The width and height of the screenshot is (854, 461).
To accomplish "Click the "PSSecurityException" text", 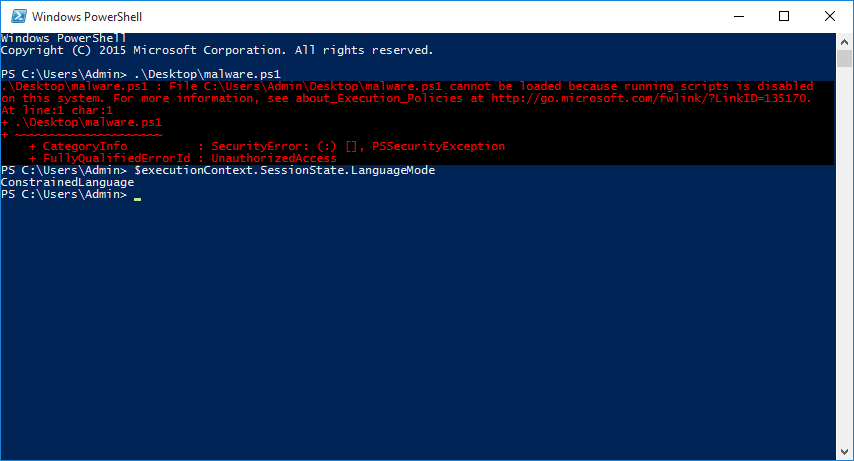I will pyautogui.click(x=438, y=146).
